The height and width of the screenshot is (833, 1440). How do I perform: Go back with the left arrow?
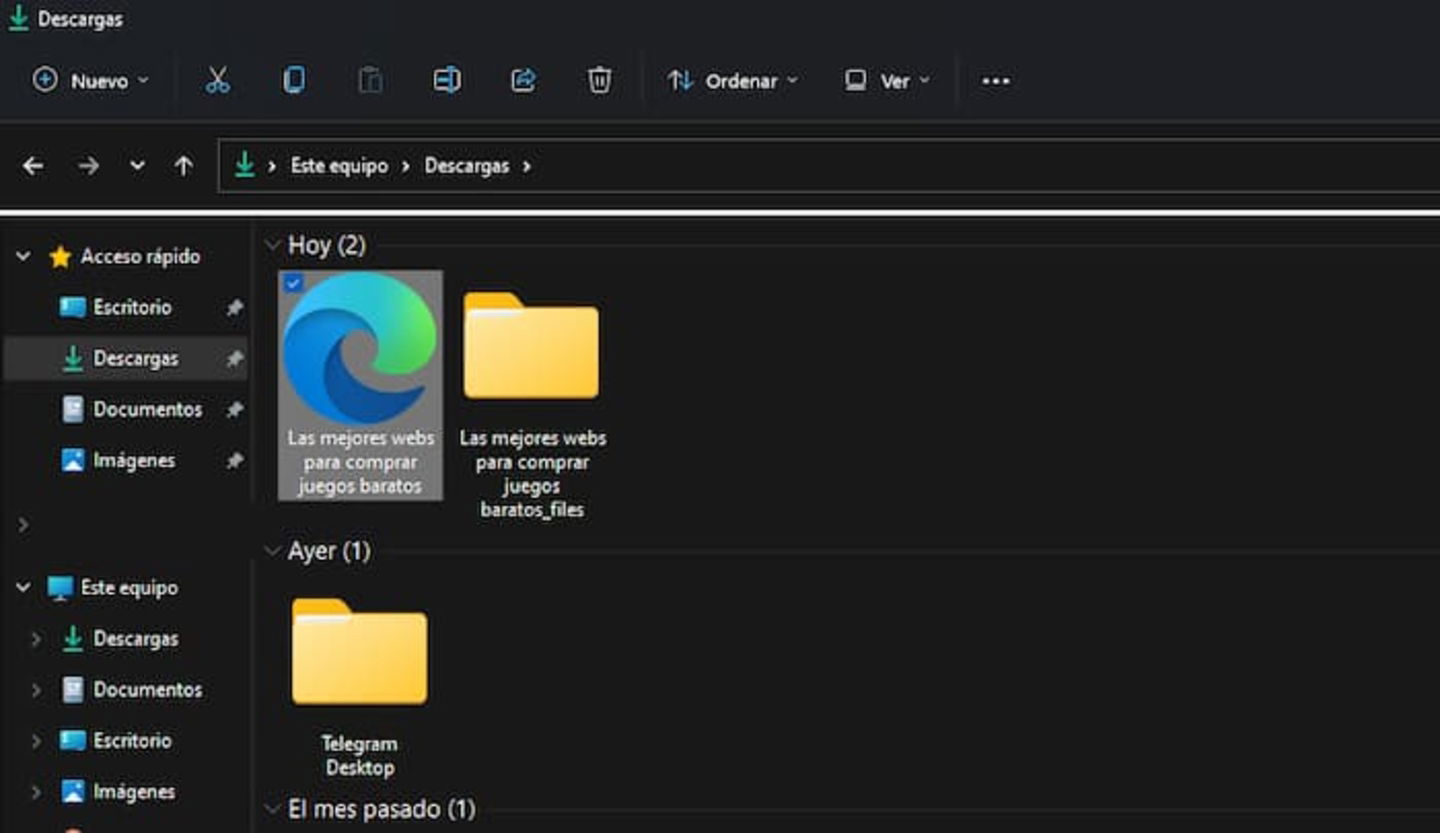(33, 166)
